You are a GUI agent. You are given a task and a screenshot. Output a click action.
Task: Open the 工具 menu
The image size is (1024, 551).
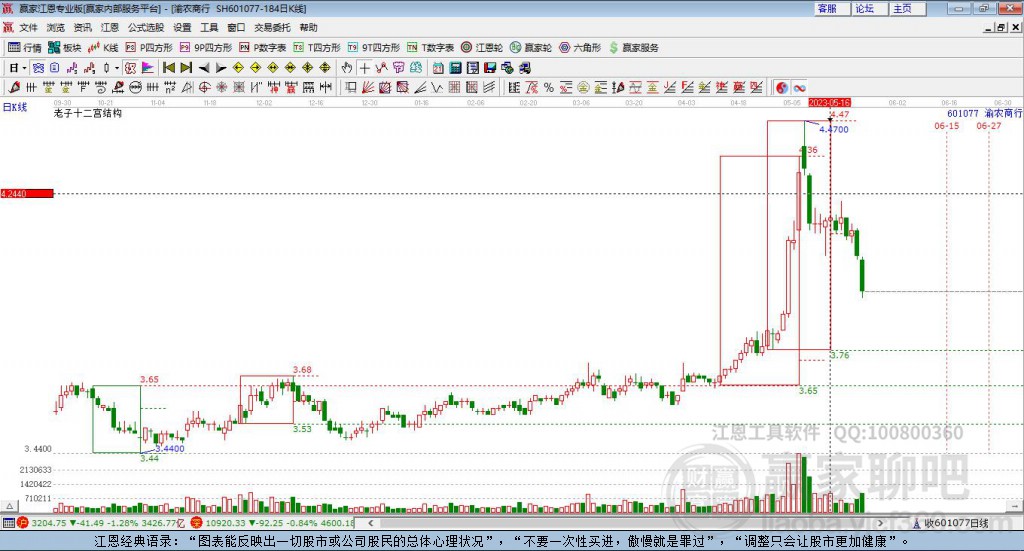[209, 27]
